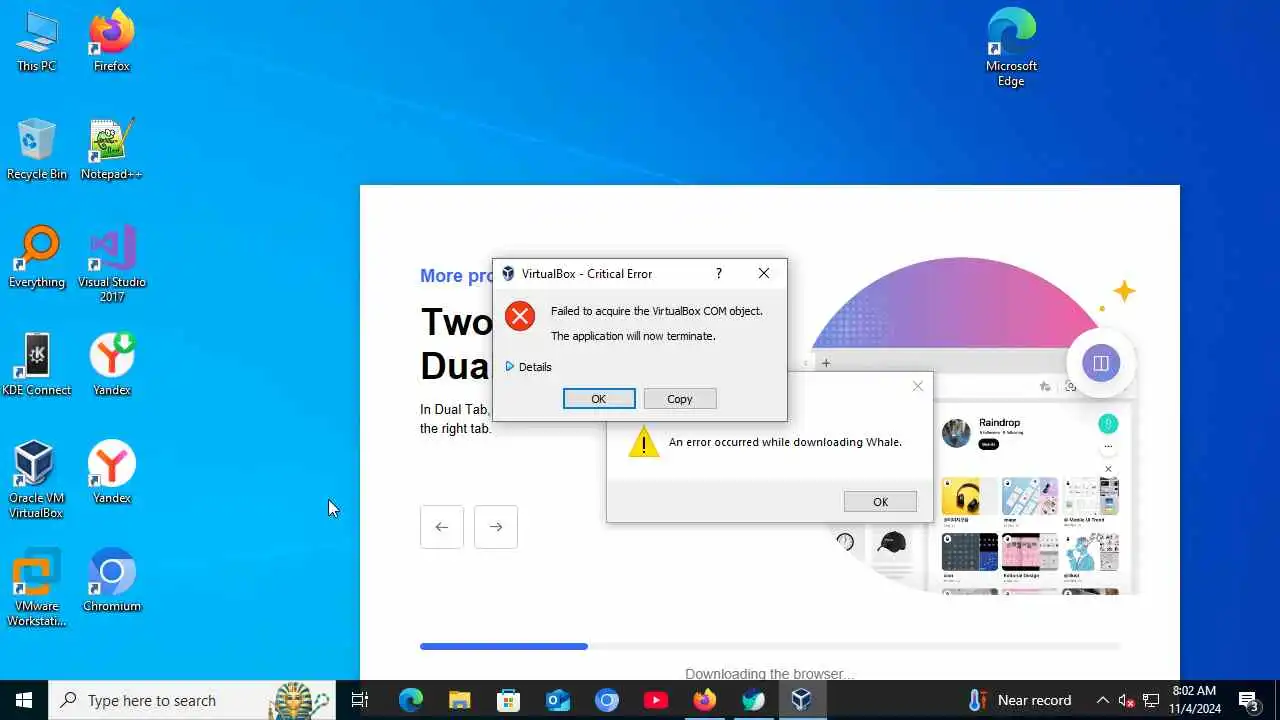Click the dual tab panel icon in illustration
This screenshot has width=1280, height=720.
tap(1101, 363)
